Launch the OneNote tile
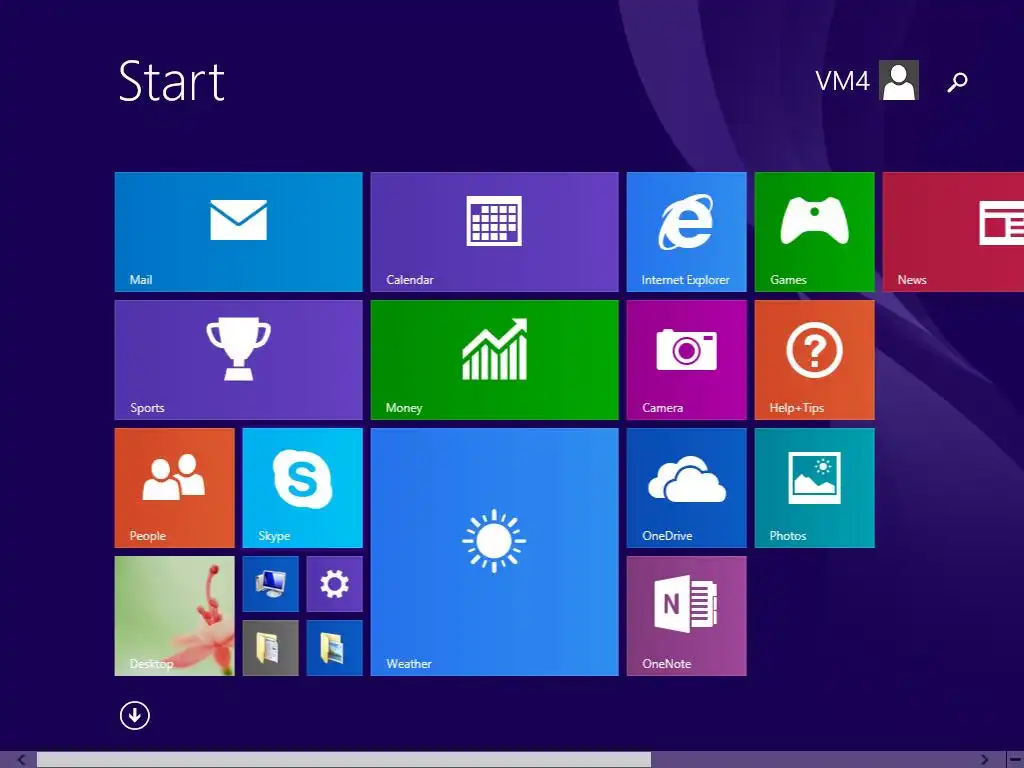The image size is (1024, 768). (686, 616)
